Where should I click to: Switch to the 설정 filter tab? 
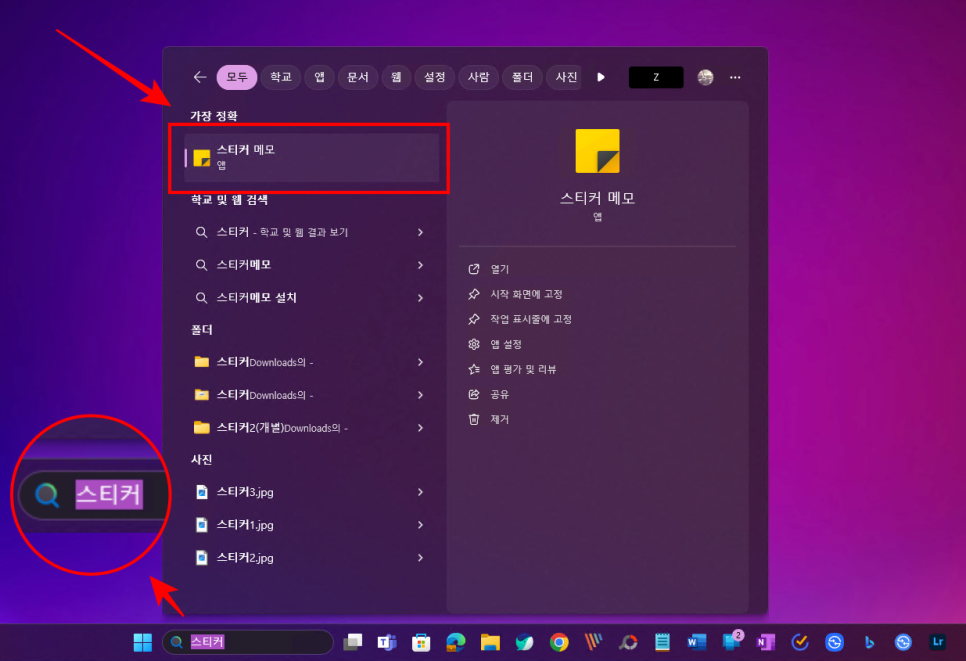tap(434, 77)
